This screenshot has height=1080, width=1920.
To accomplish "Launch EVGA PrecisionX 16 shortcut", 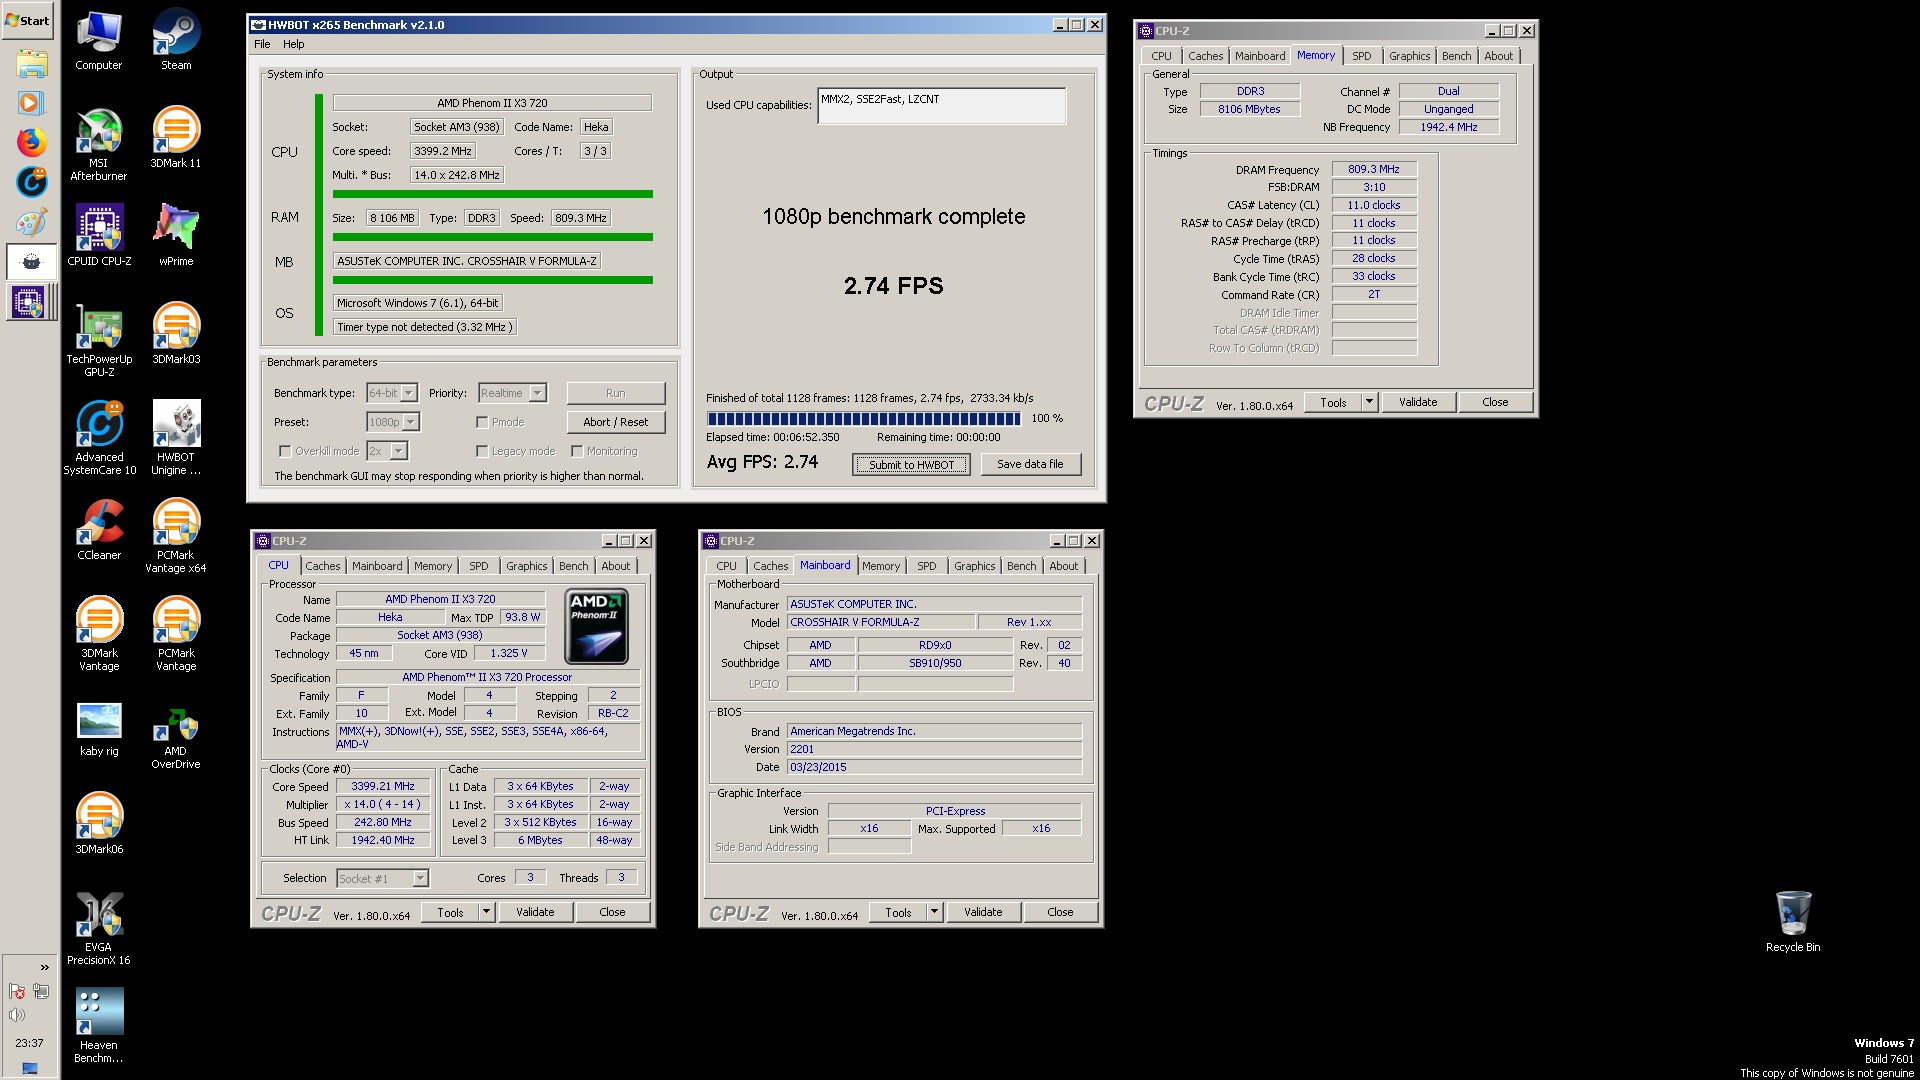I will [99, 928].
